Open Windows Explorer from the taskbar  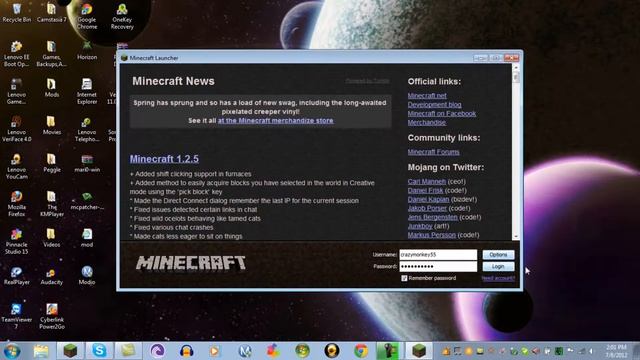[41, 351]
